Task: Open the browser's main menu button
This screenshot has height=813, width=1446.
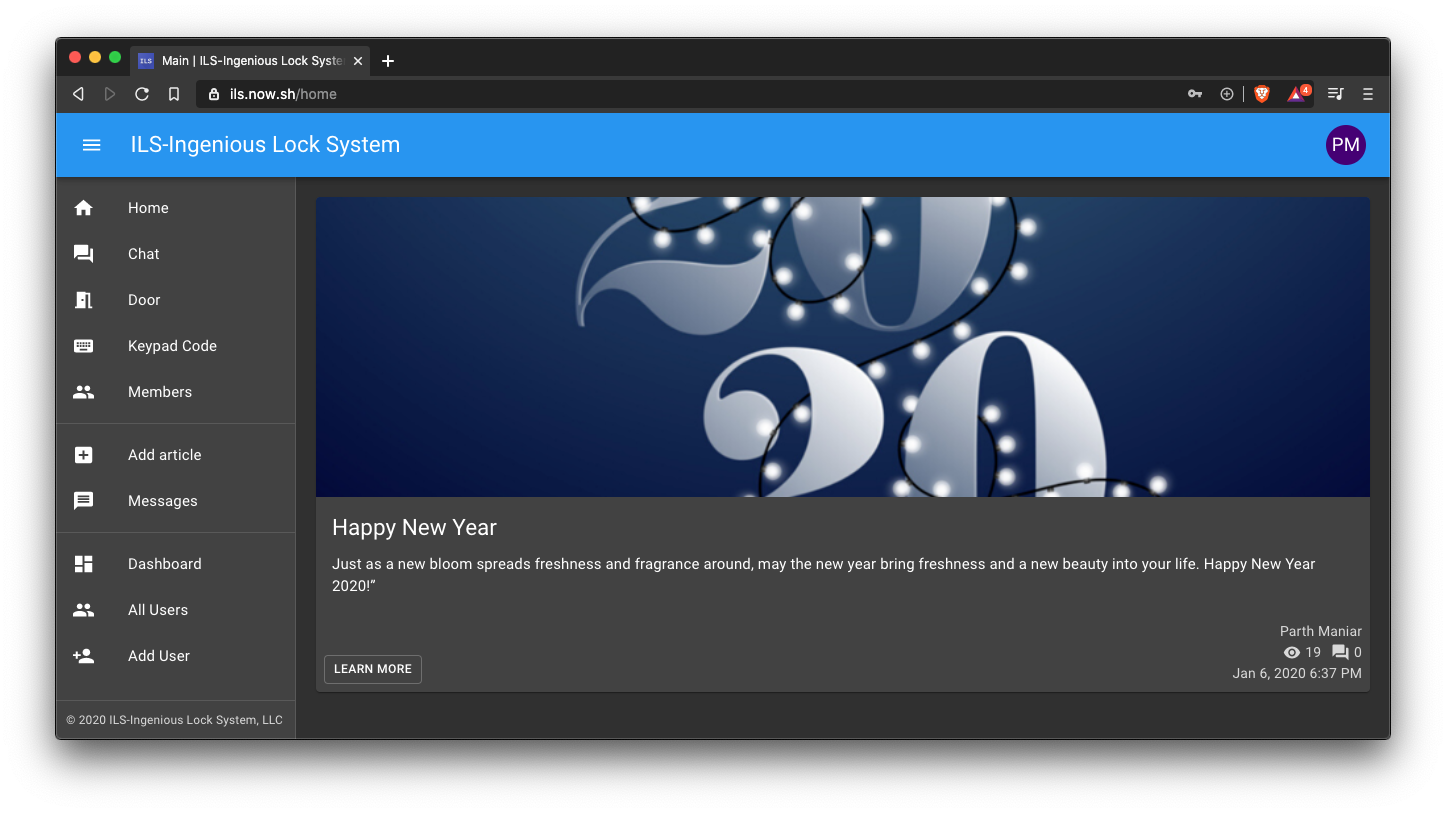Action: [1368, 94]
